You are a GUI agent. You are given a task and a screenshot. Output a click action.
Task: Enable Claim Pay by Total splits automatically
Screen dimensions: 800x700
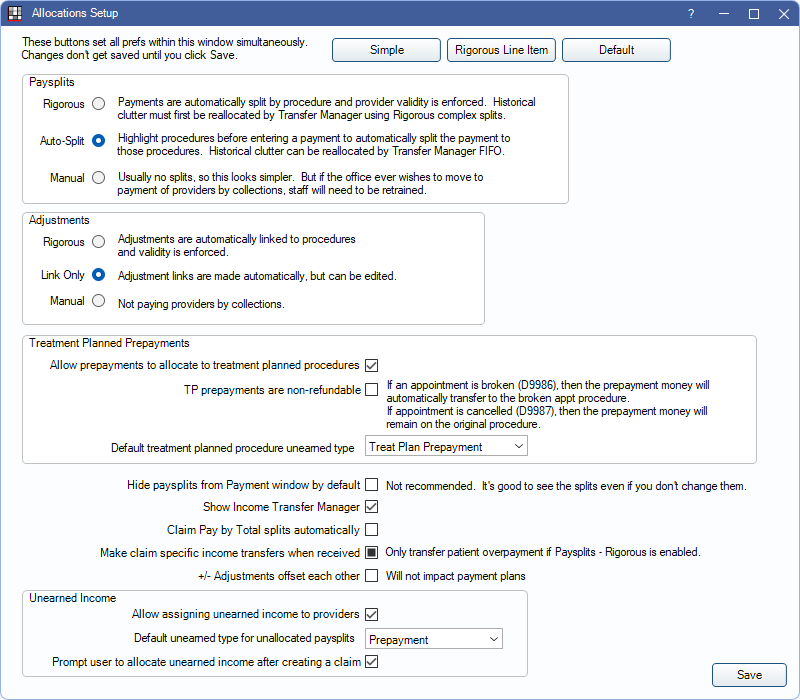point(371,529)
